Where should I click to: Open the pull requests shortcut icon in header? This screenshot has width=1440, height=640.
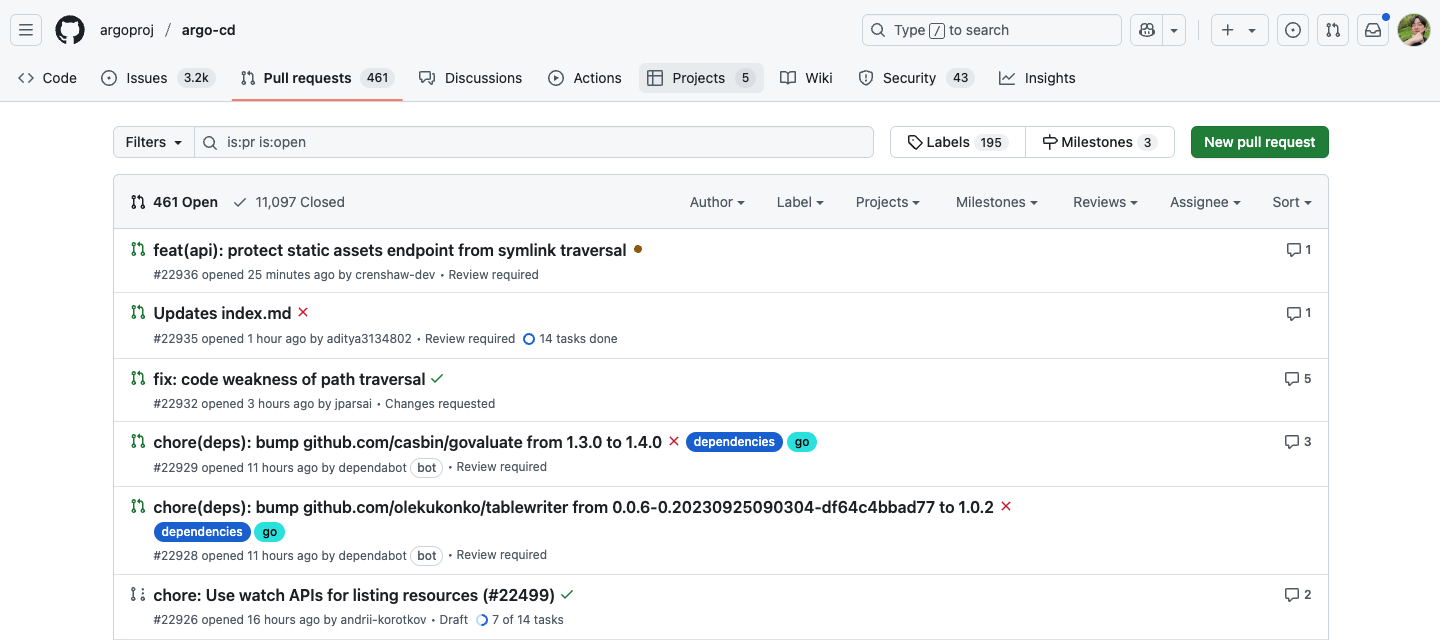(1333, 30)
